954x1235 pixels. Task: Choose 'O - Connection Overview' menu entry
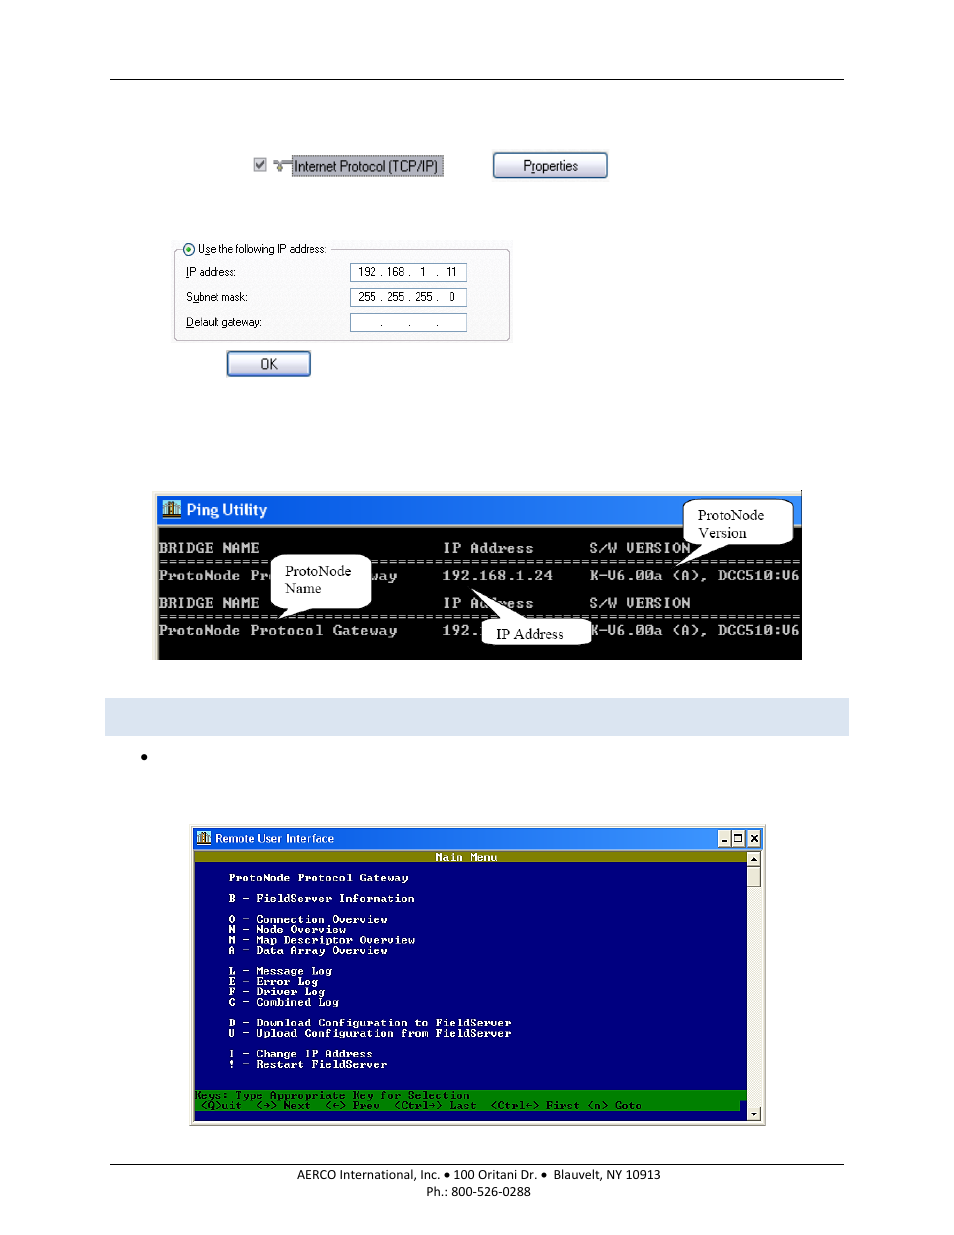(308, 920)
